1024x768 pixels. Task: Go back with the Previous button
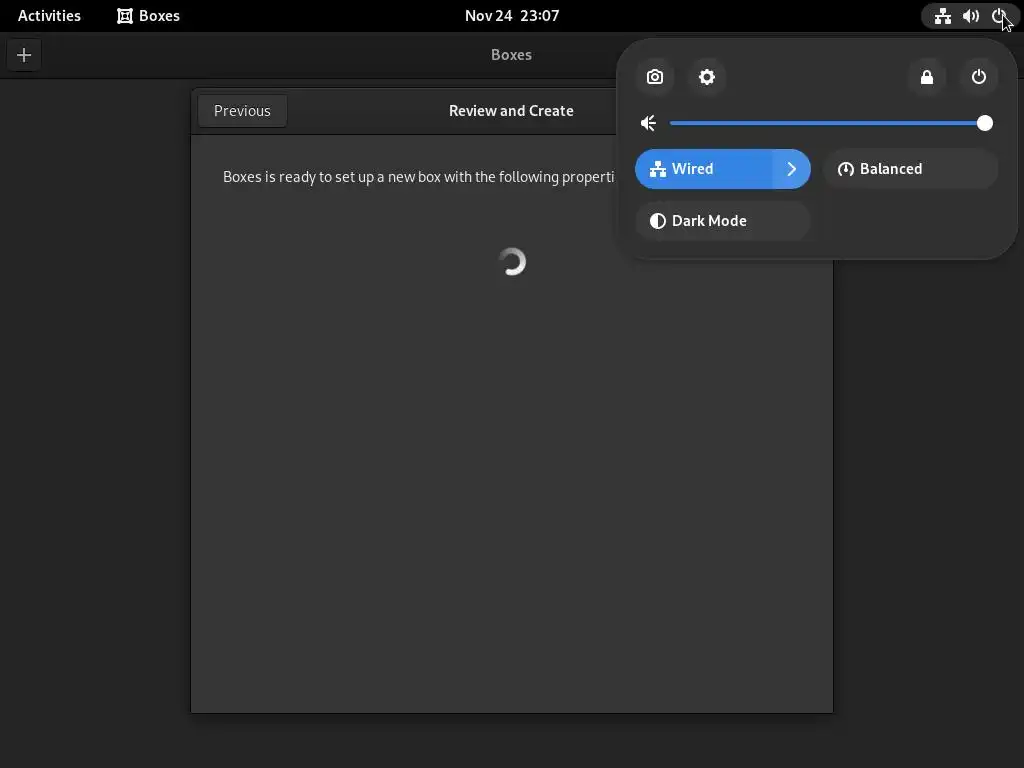point(242,111)
